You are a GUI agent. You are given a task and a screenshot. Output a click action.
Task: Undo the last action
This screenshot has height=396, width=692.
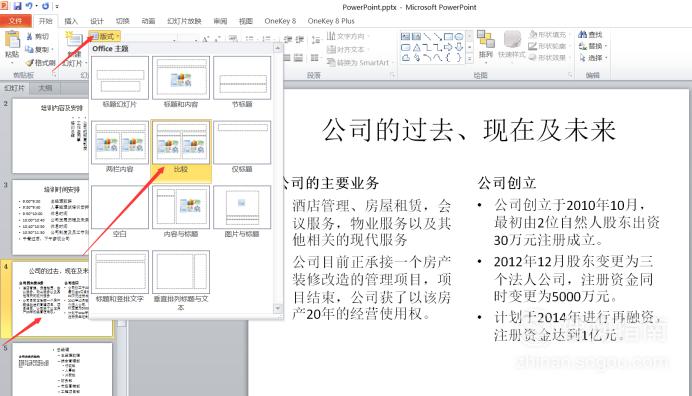click(x=29, y=6)
